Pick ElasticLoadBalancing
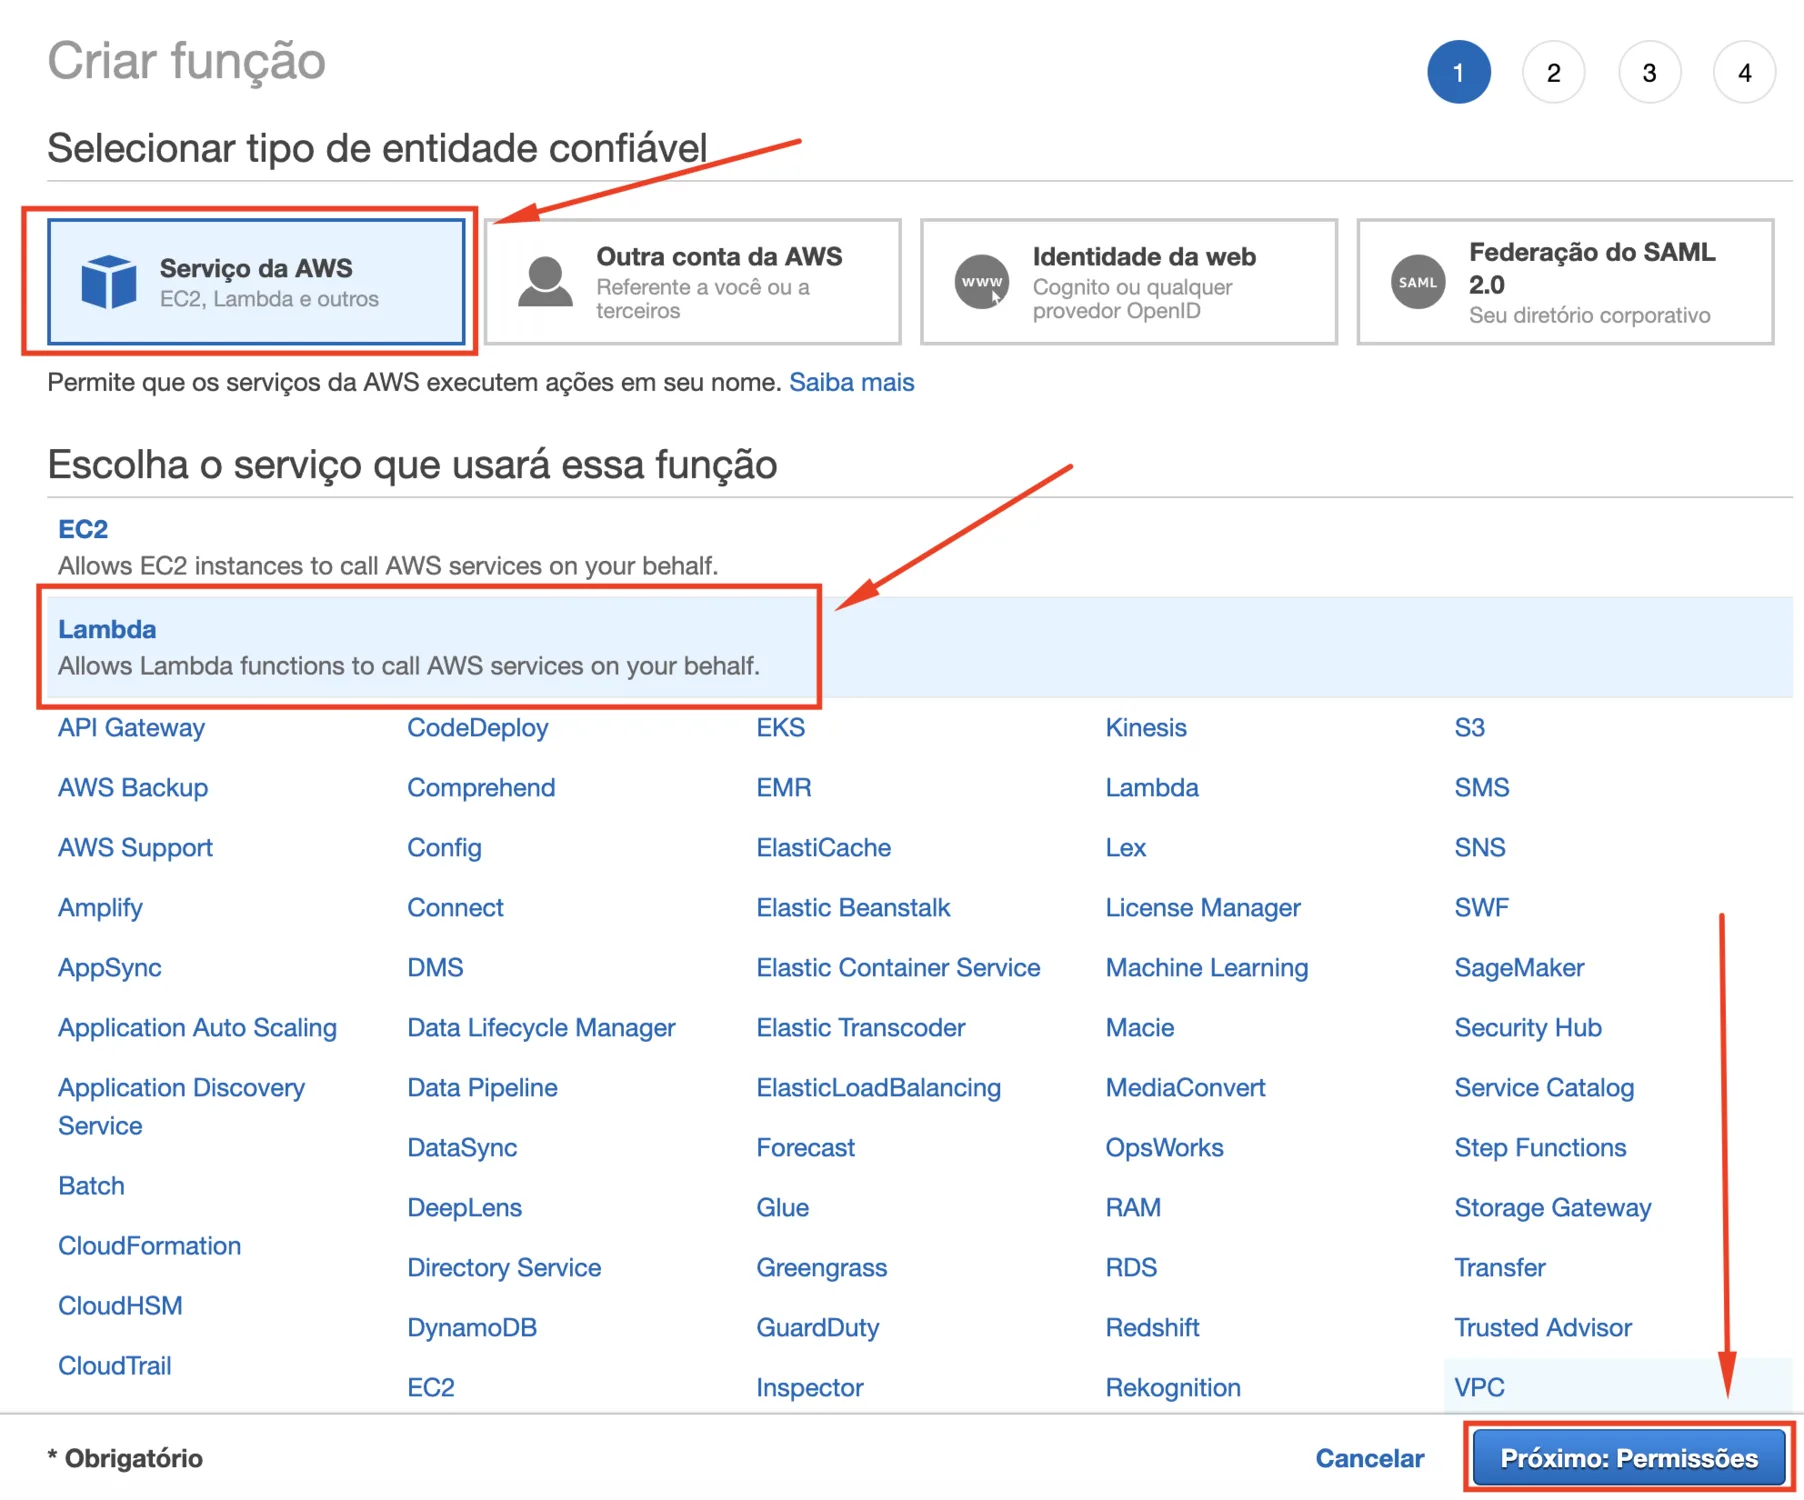 (x=878, y=1087)
